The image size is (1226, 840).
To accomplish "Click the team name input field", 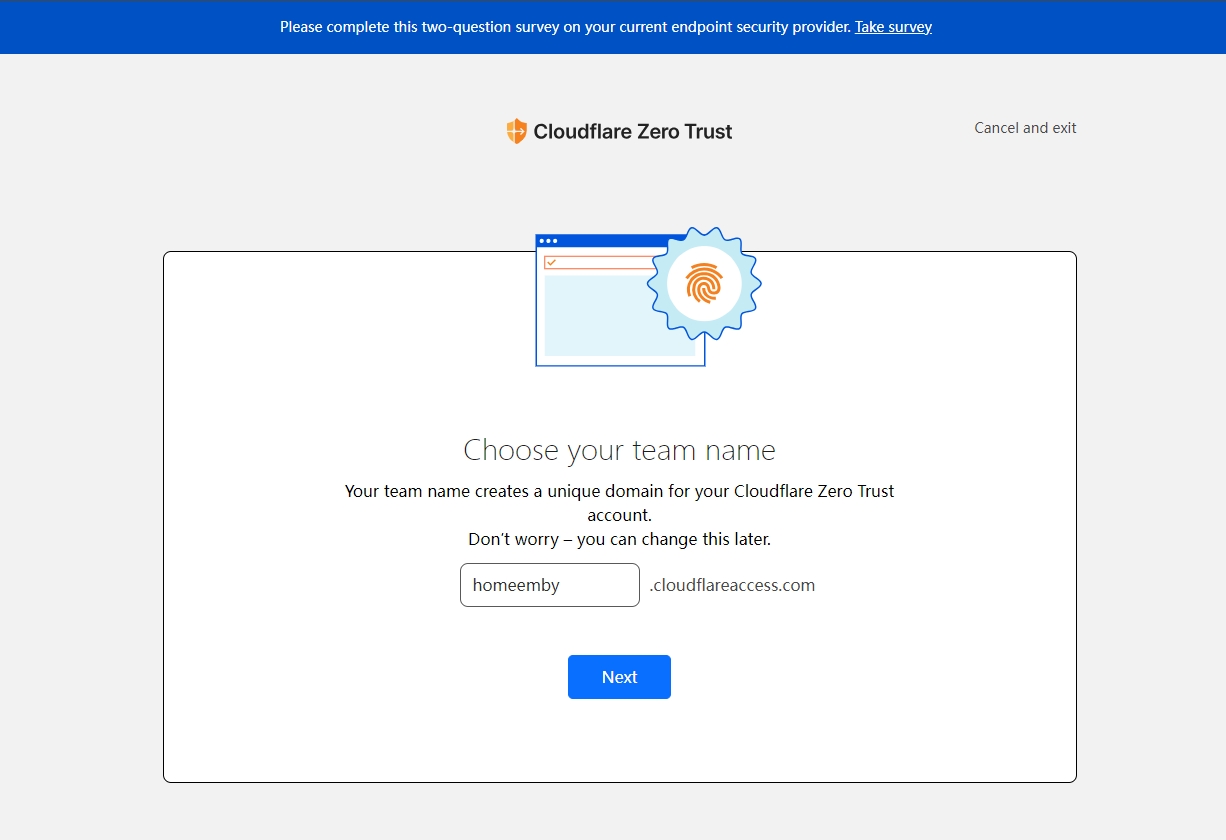I will (550, 585).
